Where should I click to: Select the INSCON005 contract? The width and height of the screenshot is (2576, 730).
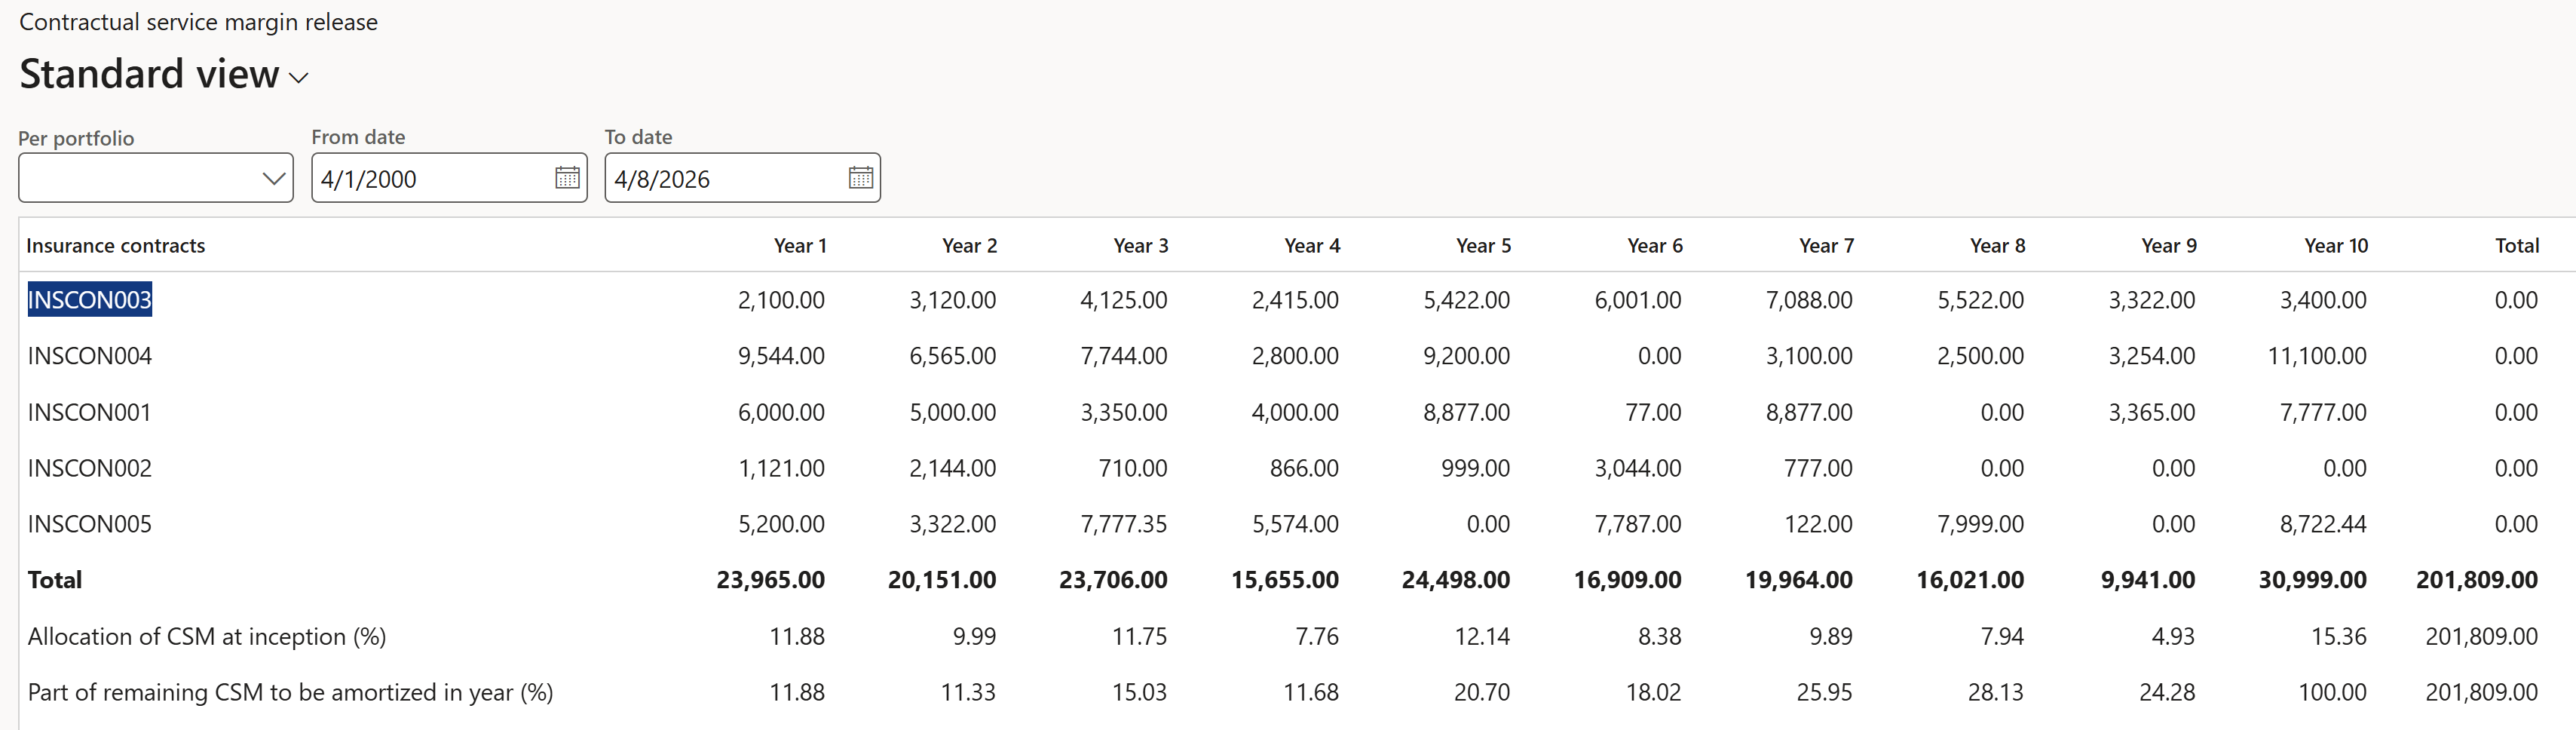click(89, 524)
